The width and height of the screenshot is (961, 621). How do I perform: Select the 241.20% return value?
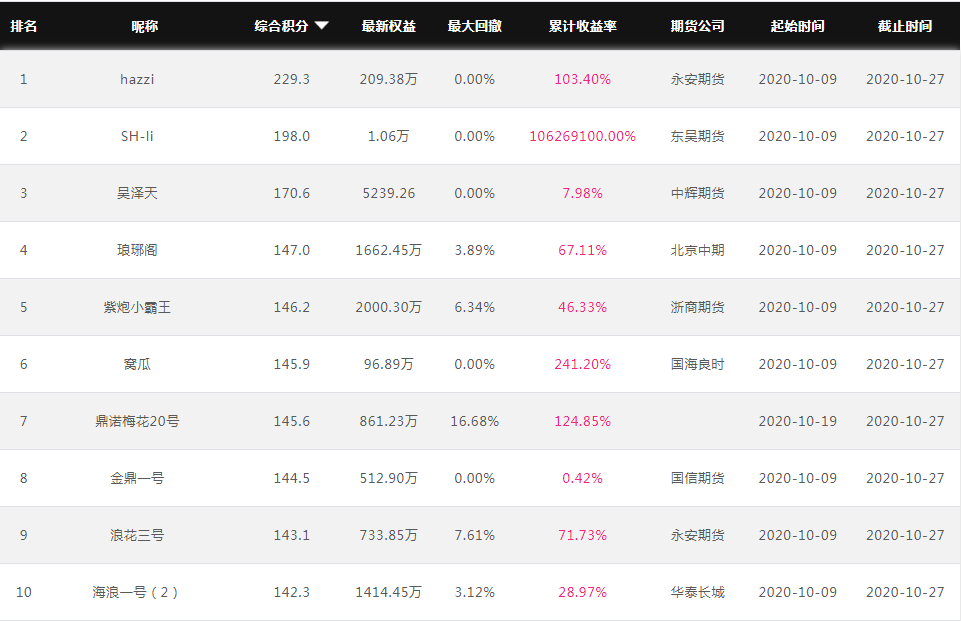[x=582, y=364]
